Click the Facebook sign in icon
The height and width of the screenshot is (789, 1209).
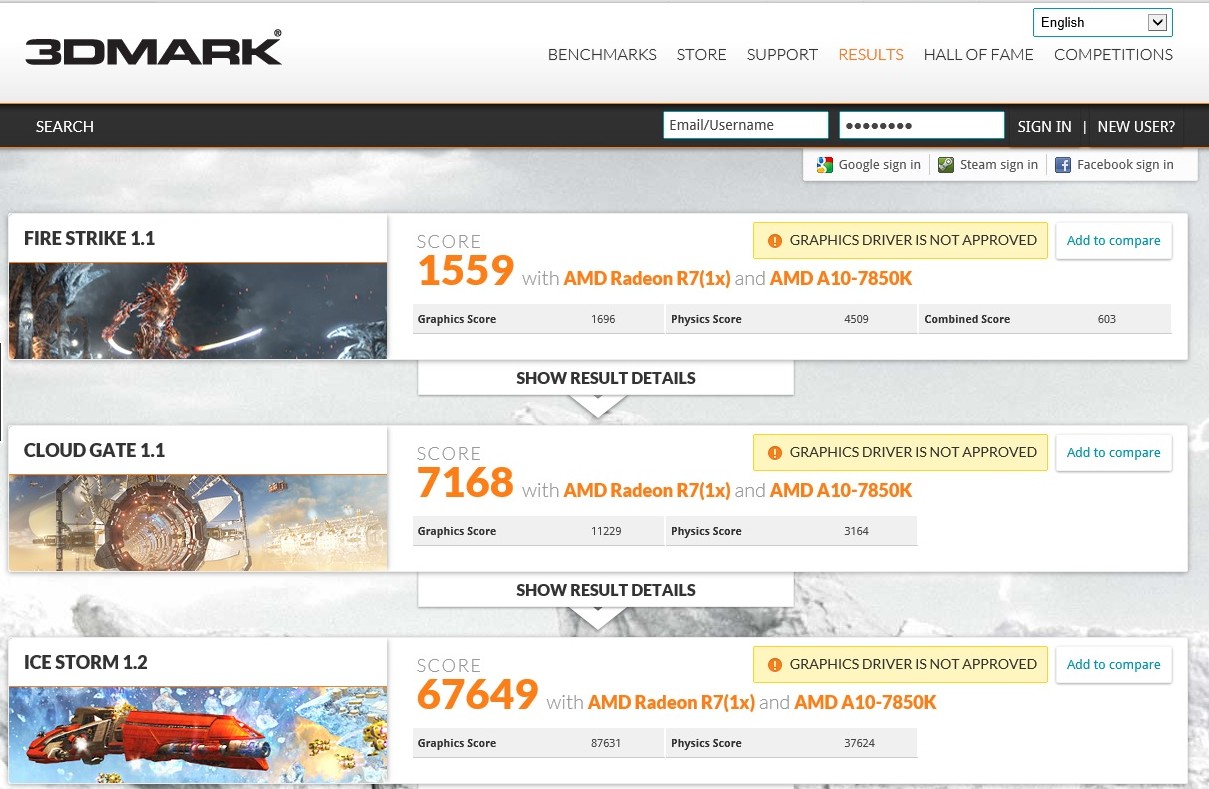[x=1063, y=165]
